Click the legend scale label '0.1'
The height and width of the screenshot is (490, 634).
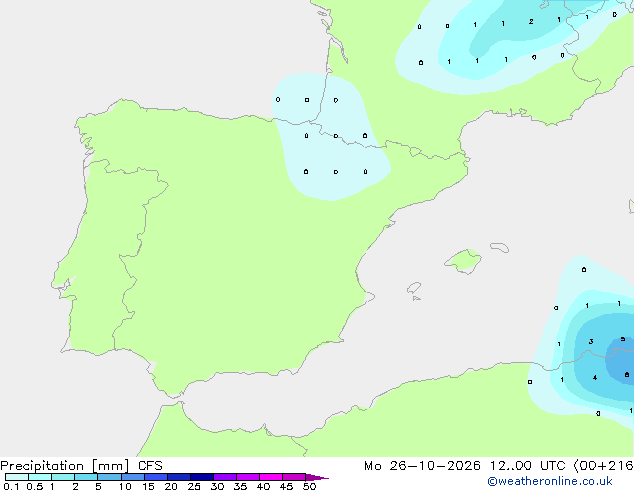(11, 486)
